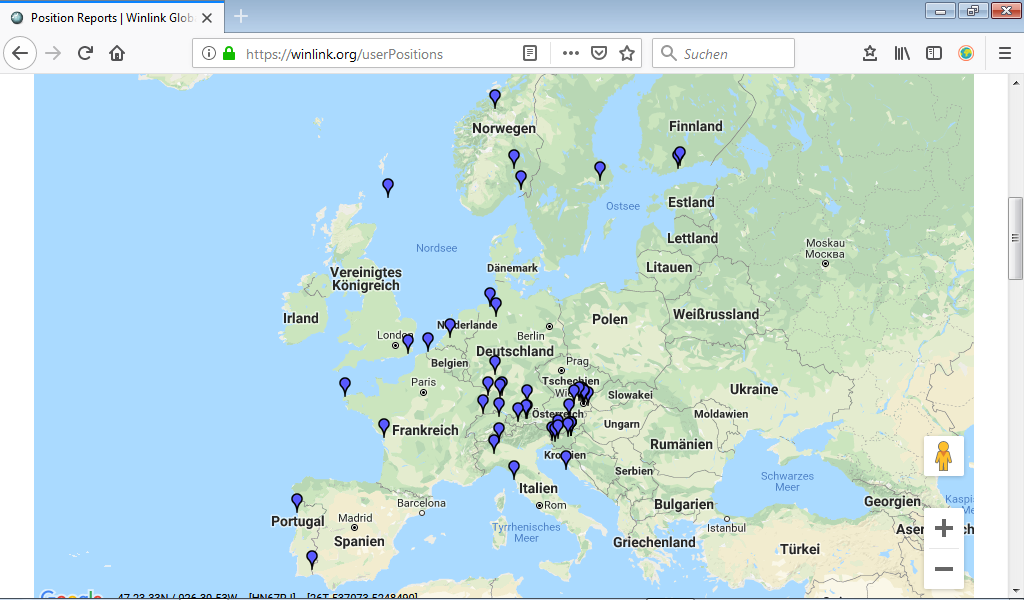This screenshot has height=600, width=1024.
Task: Click the scrollbar up arrow
Action: [x=1015, y=83]
